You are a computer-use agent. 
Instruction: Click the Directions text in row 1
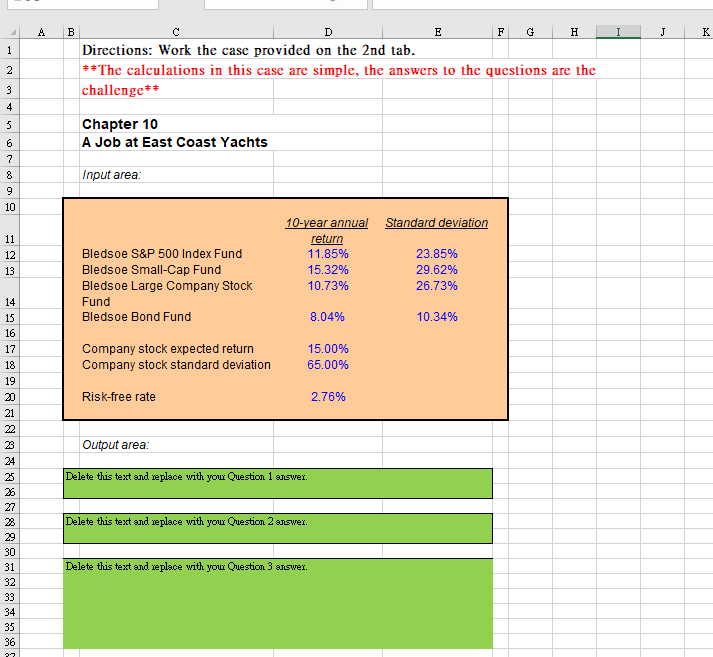click(x=248, y=50)
